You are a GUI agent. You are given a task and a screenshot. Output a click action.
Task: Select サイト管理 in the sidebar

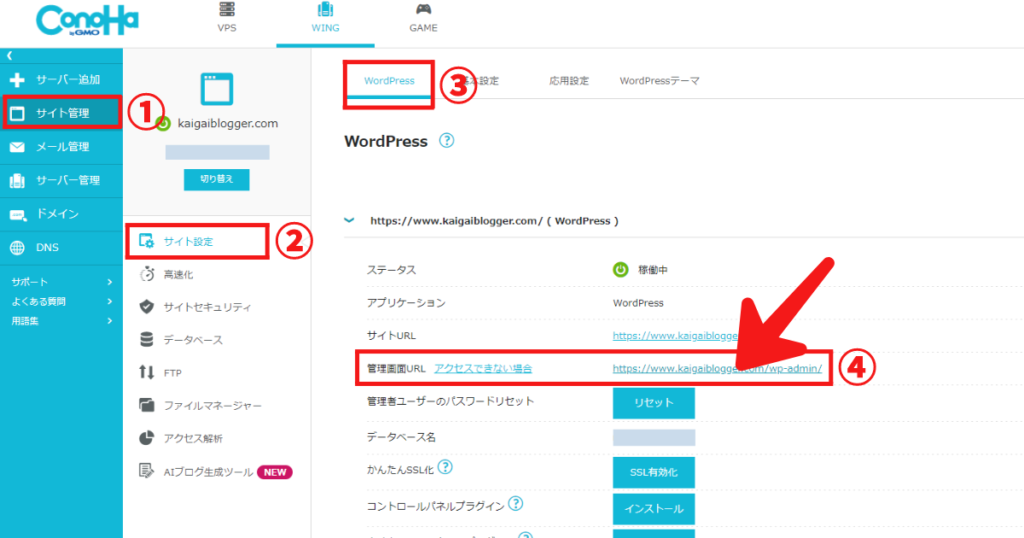[62, 113]
